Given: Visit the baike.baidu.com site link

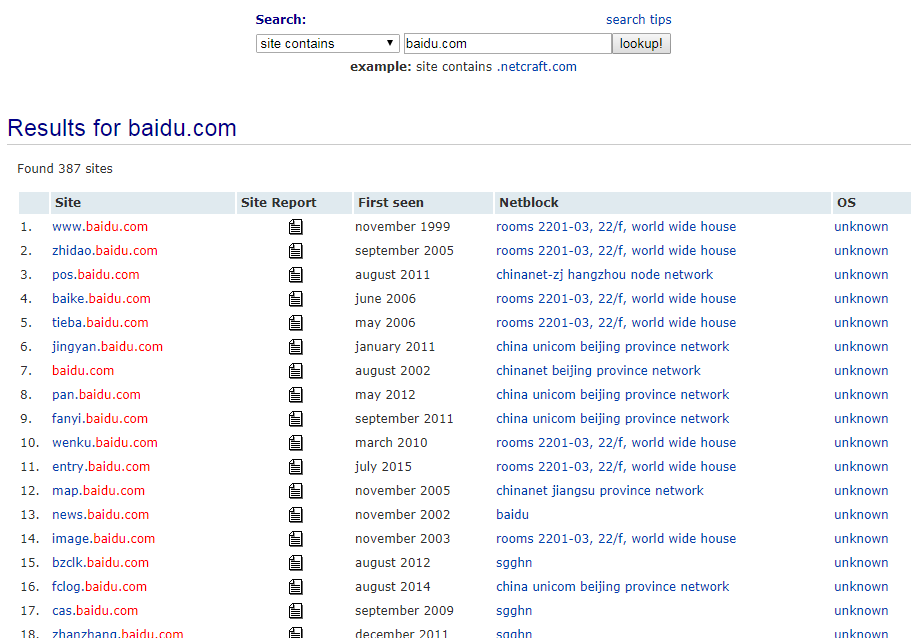Looking at the screenshot, I should (101, 299).
